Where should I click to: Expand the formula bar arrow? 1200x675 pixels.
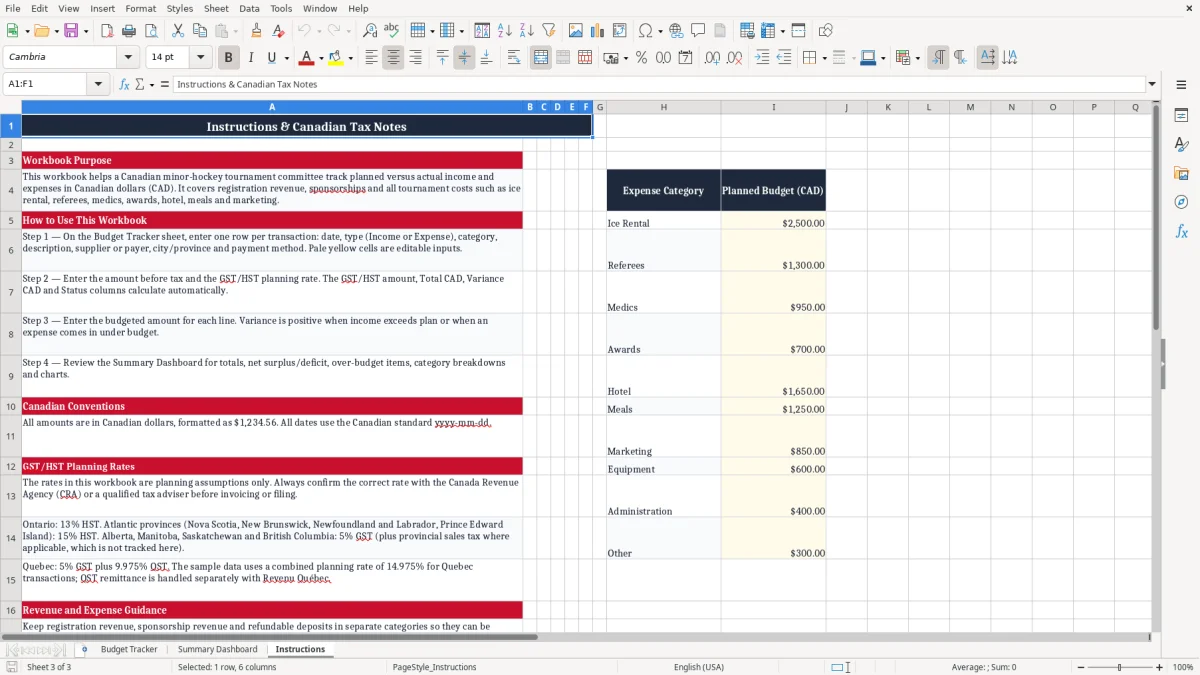tap(1152, 84)
